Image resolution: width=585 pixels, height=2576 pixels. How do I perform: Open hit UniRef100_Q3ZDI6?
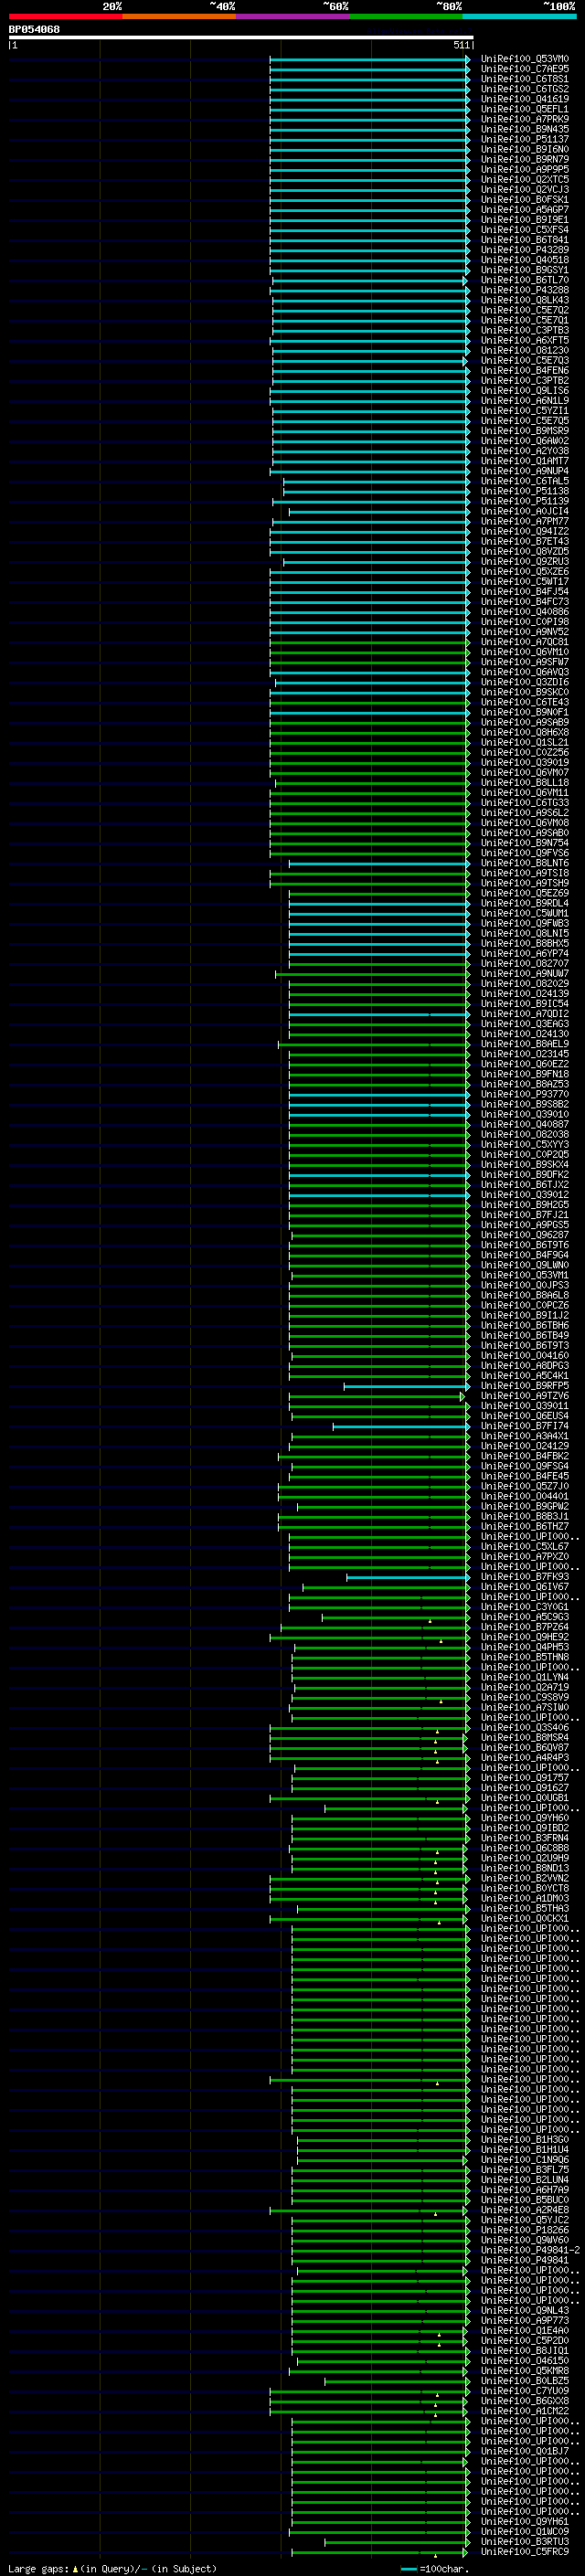(x=524, y=681)
